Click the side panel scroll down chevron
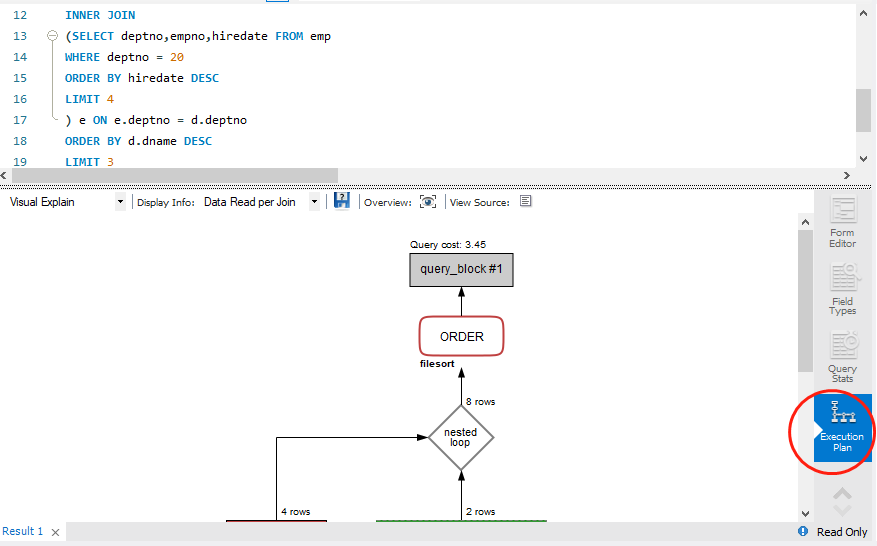 click(842, 510)
